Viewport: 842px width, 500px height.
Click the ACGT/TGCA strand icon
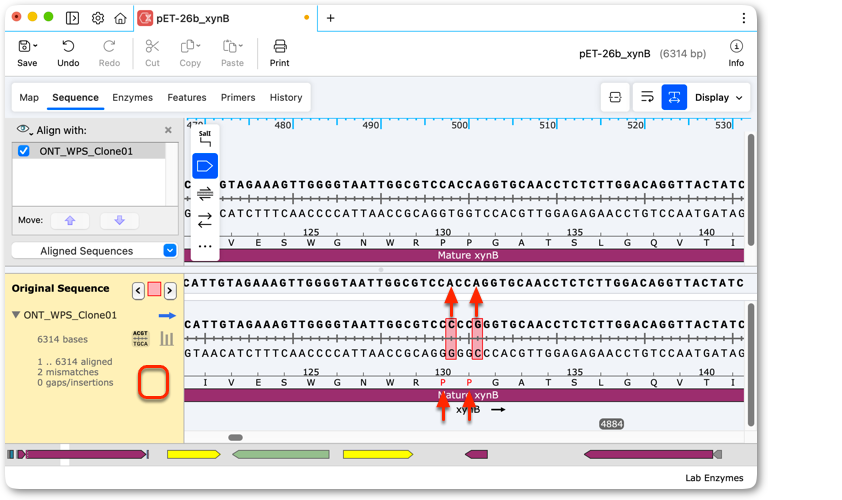point(140,338)
